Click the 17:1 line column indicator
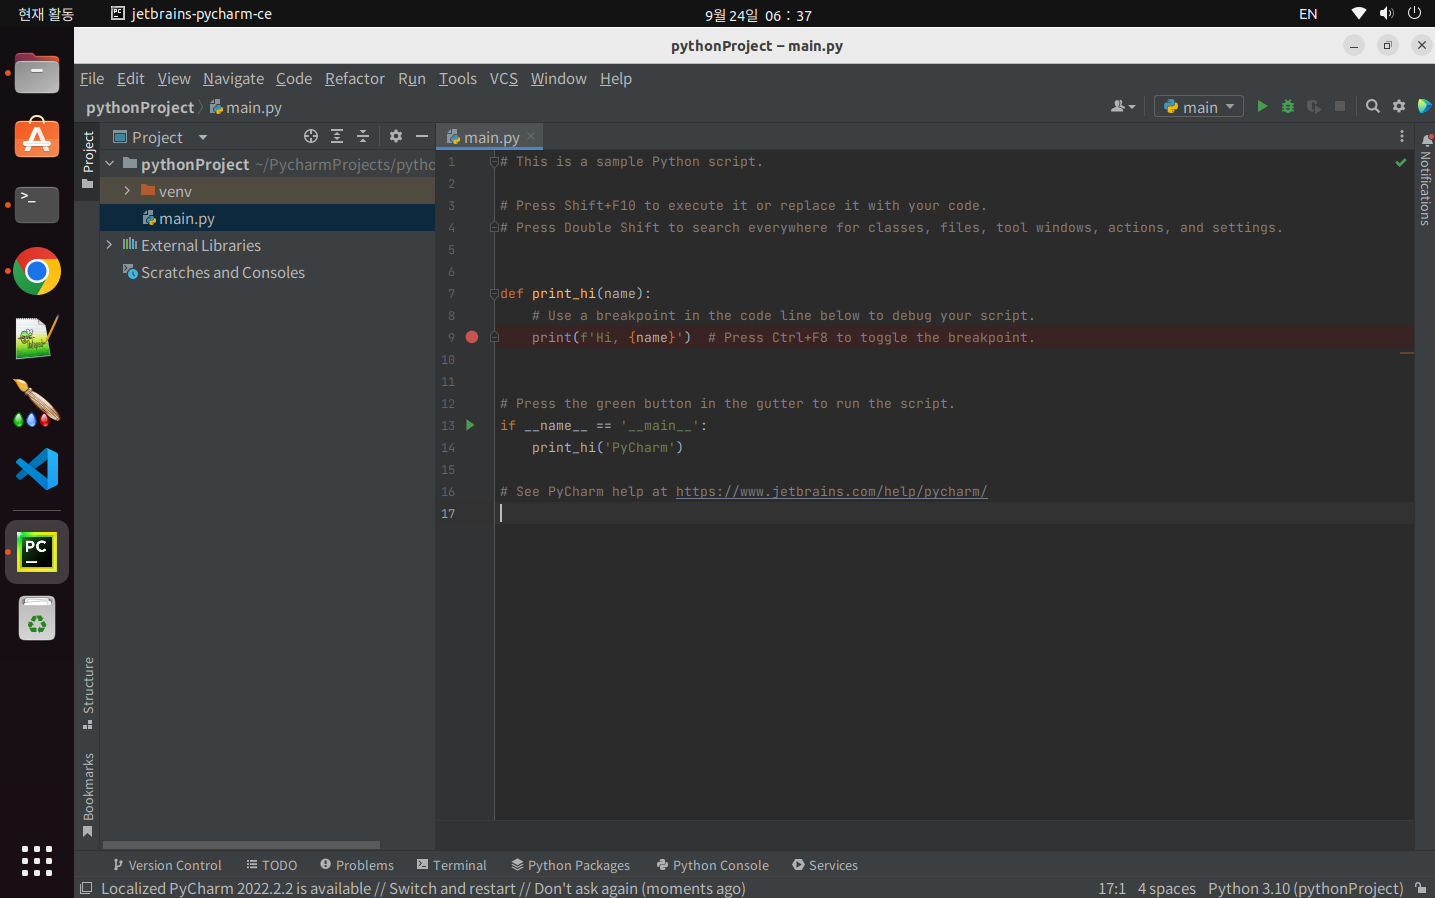Image resolution: width=1435 pixels, height=898 pixels. click(1111, 888)
